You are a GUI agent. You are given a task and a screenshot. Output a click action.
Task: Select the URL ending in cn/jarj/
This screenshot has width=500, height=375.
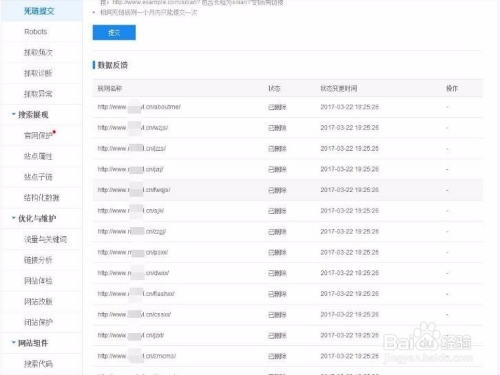130,169
